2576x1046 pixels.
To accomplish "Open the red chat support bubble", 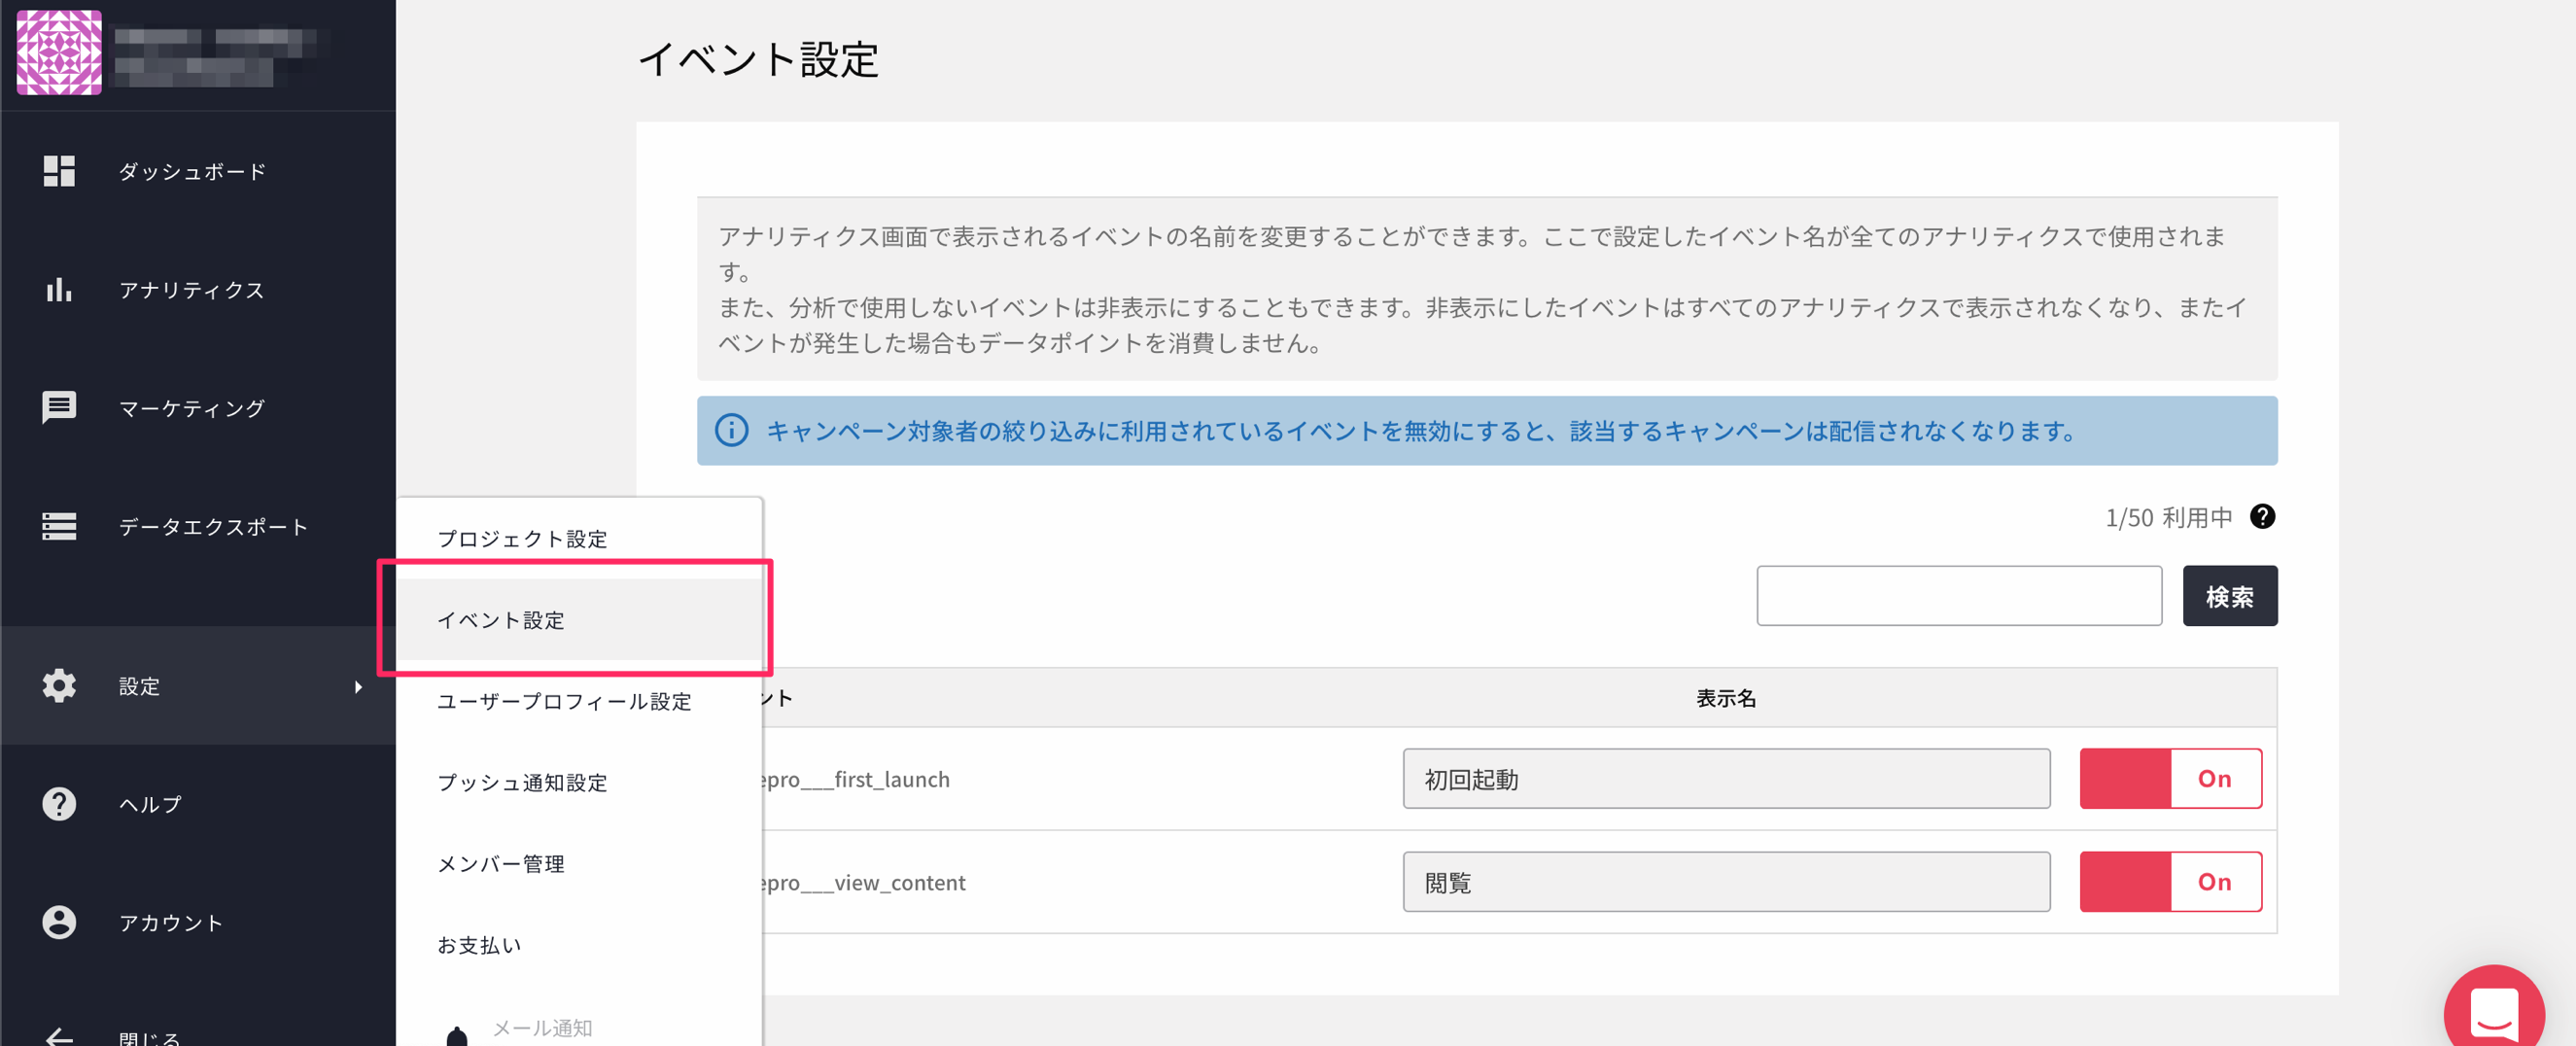I will (x=2494, y=1007).
